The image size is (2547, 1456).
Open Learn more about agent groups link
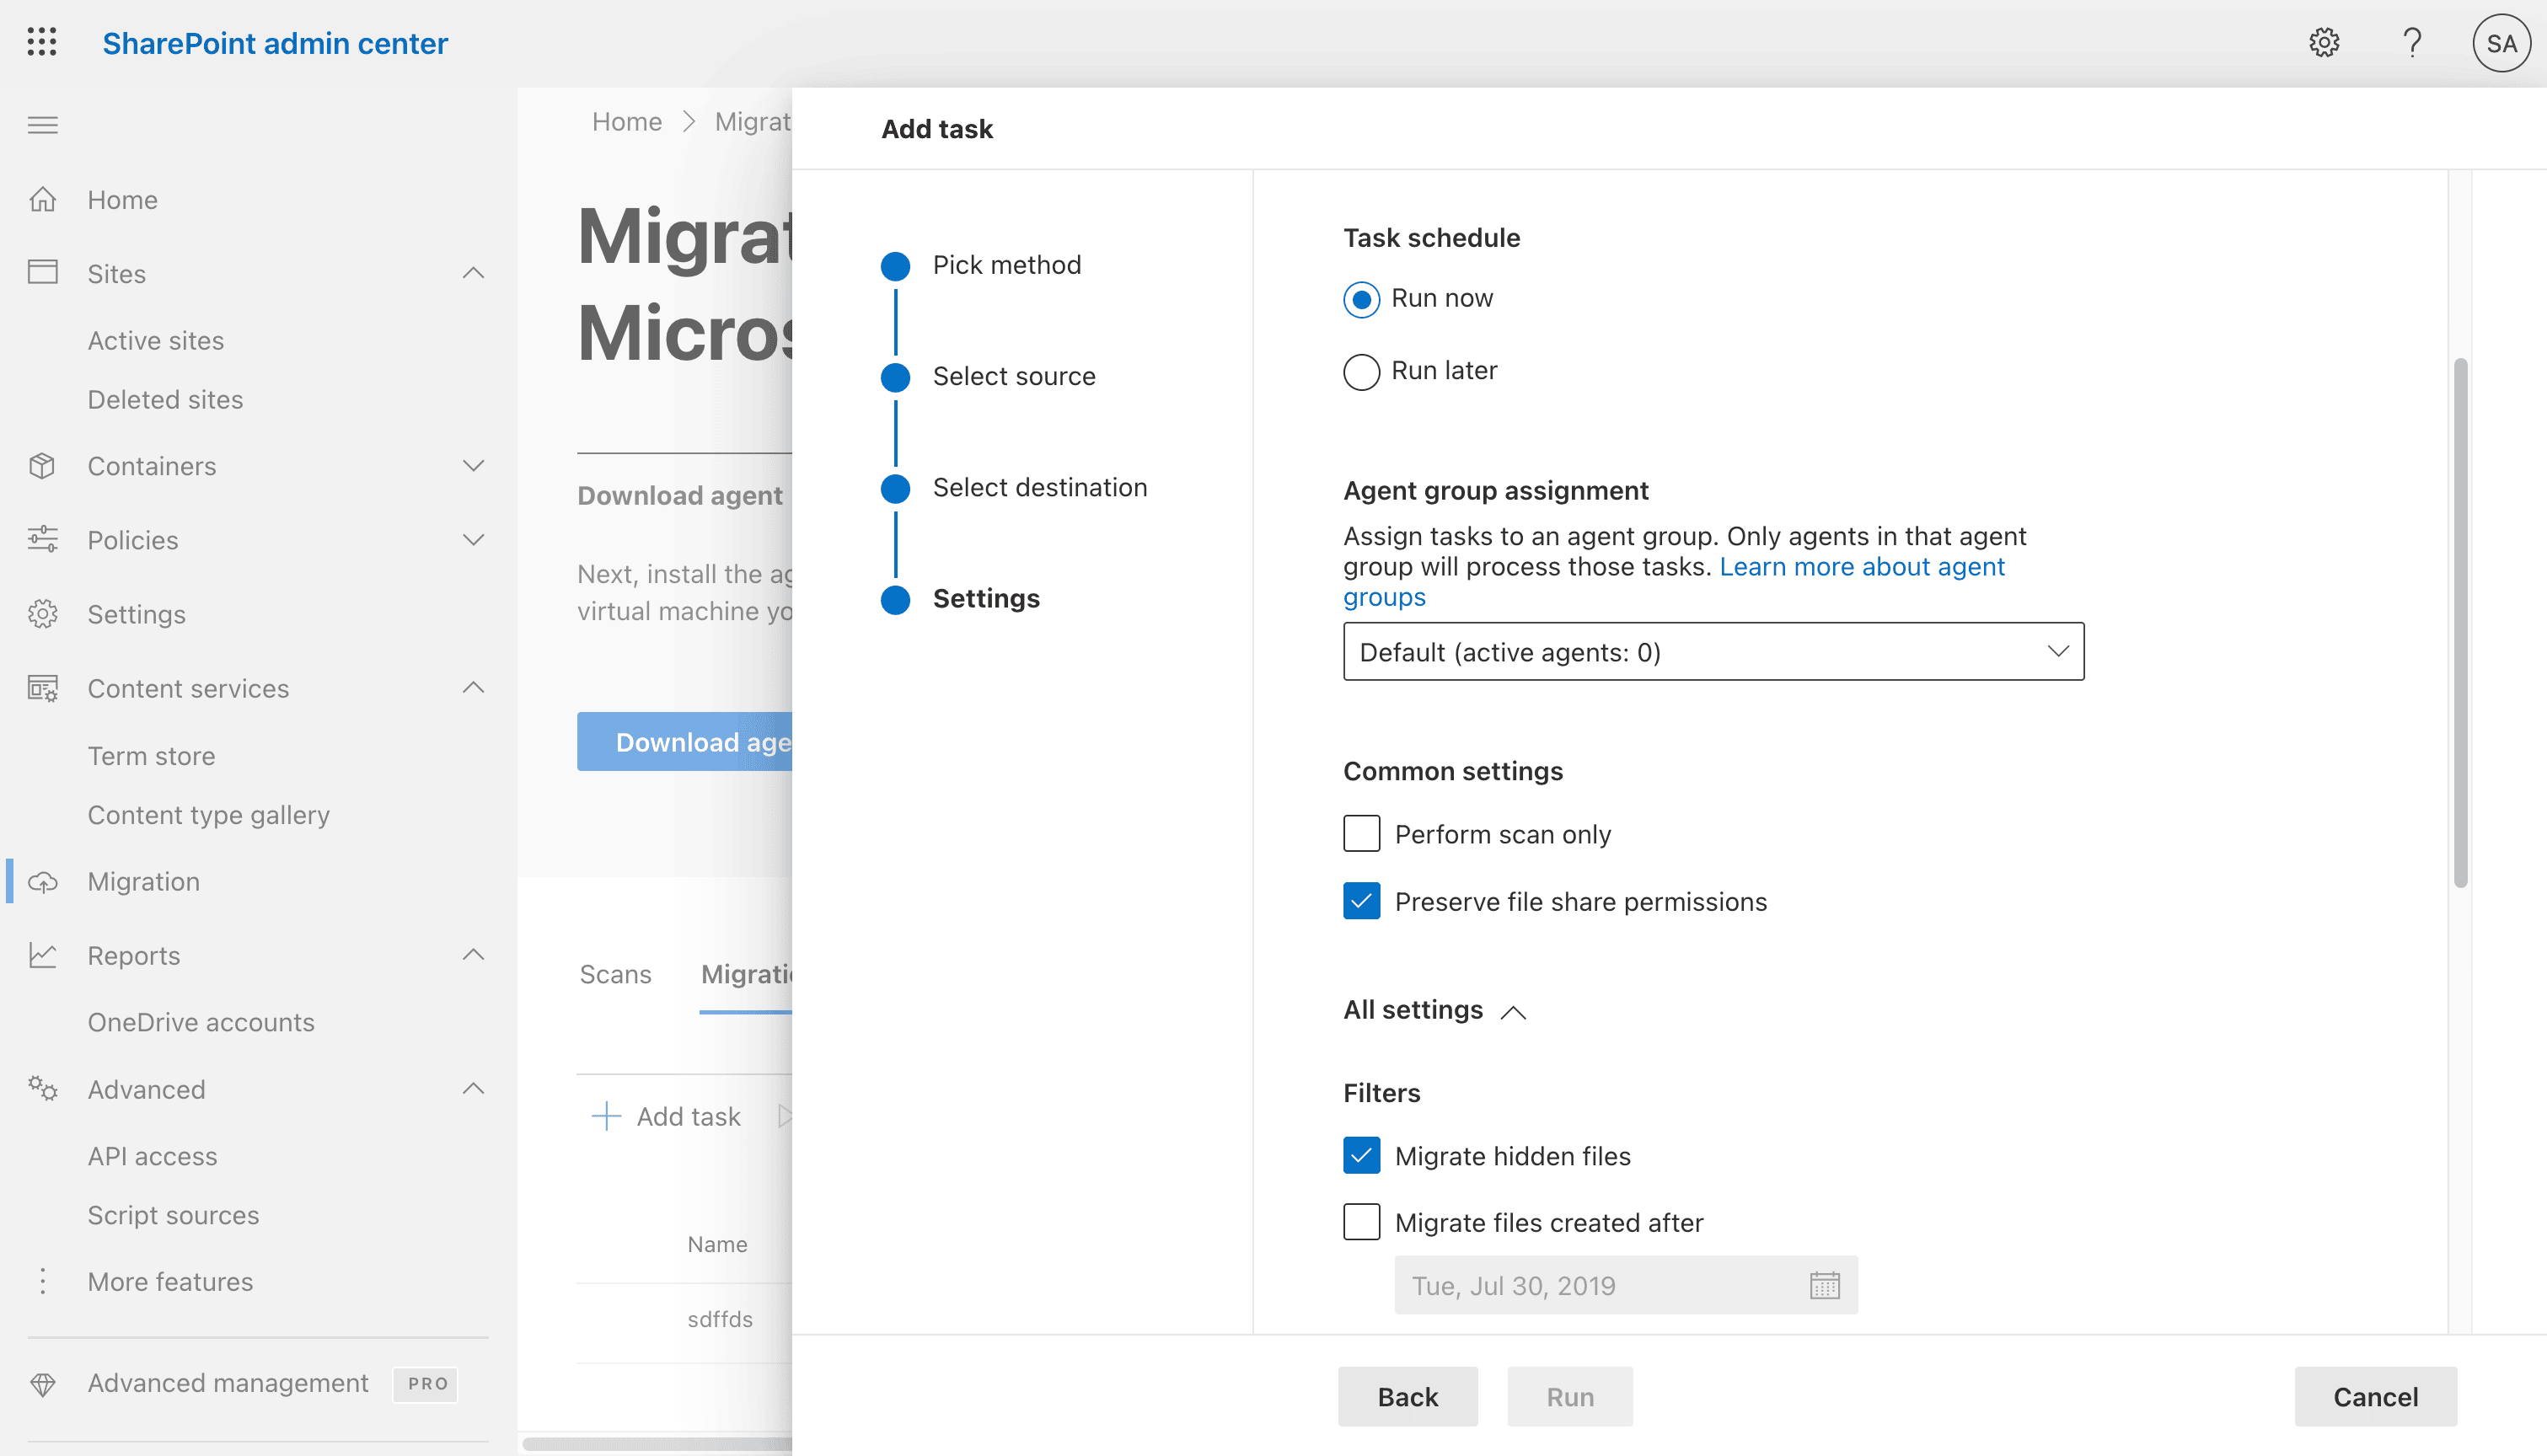tap(1674, 582)
